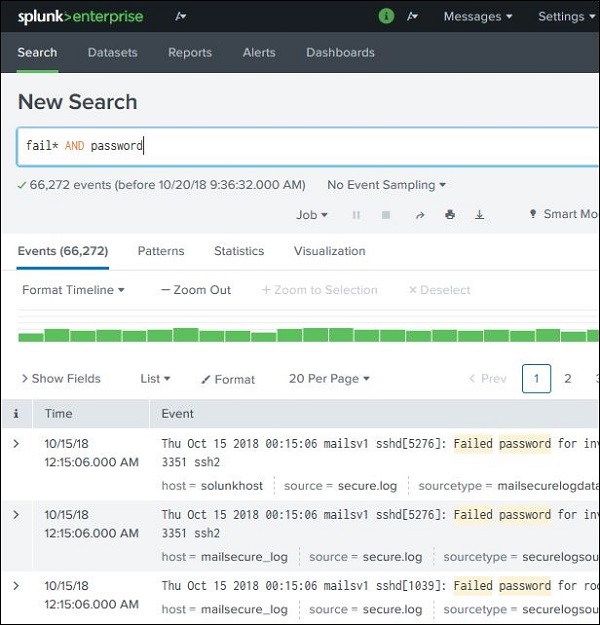The width and height of the screenshot is (600, 625).
Task: Click the Smart Mode lightbulb icon
Action: (x=533, y=214)
